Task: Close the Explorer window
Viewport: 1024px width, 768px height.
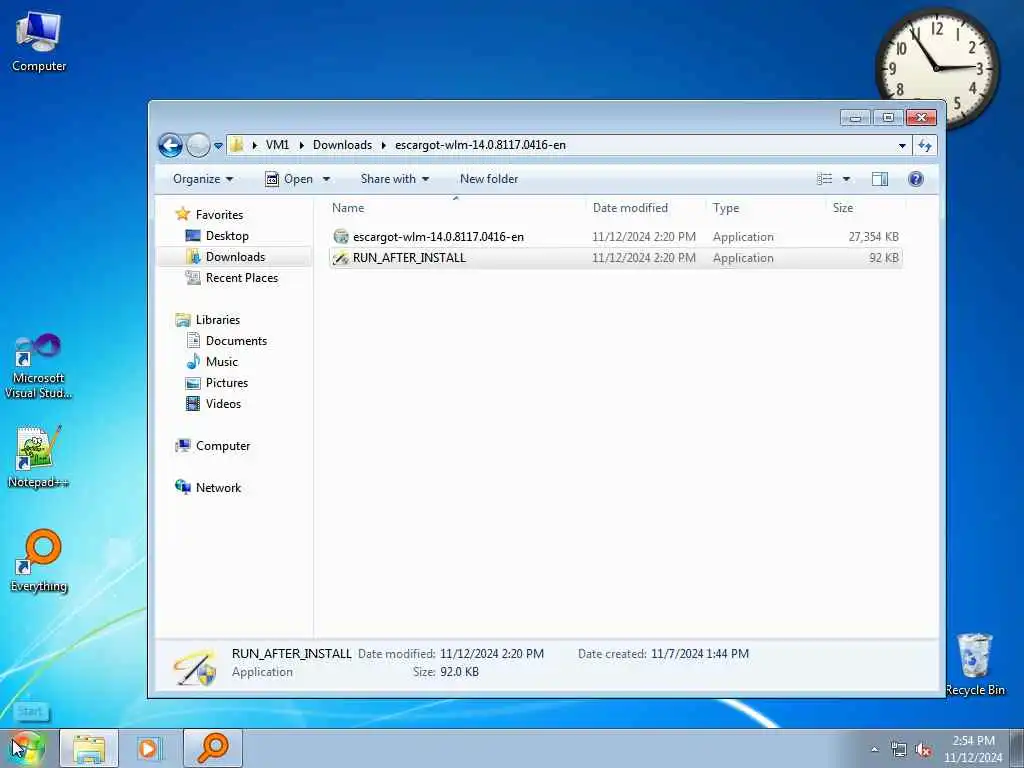Action: click(921, 118)
